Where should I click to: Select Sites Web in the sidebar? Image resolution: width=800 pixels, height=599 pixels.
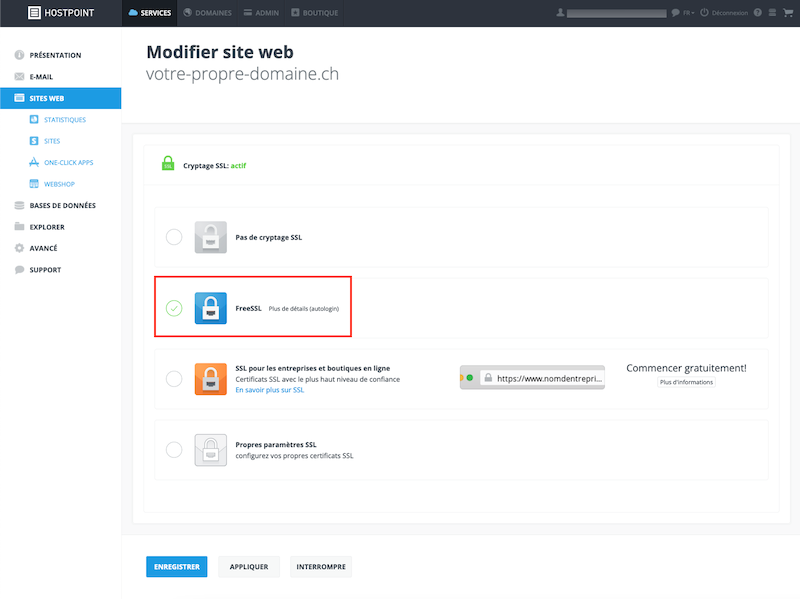pyautogui.click(x=60, y=98)
